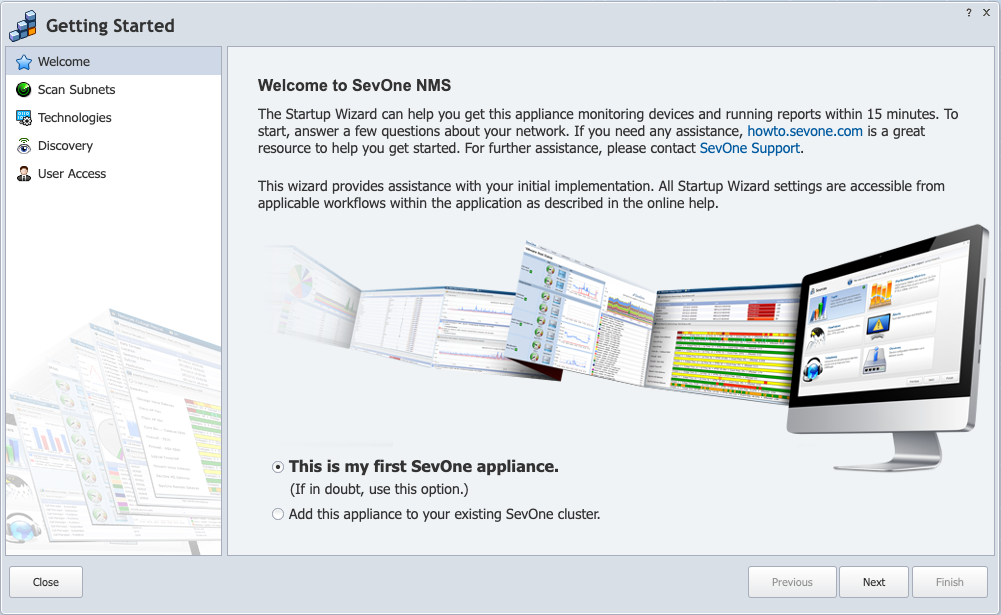The height and width of the screenshot is (615, 1001).
Task: Select 'This is my first SevOne appliance' option
Action: pos(278,467)
